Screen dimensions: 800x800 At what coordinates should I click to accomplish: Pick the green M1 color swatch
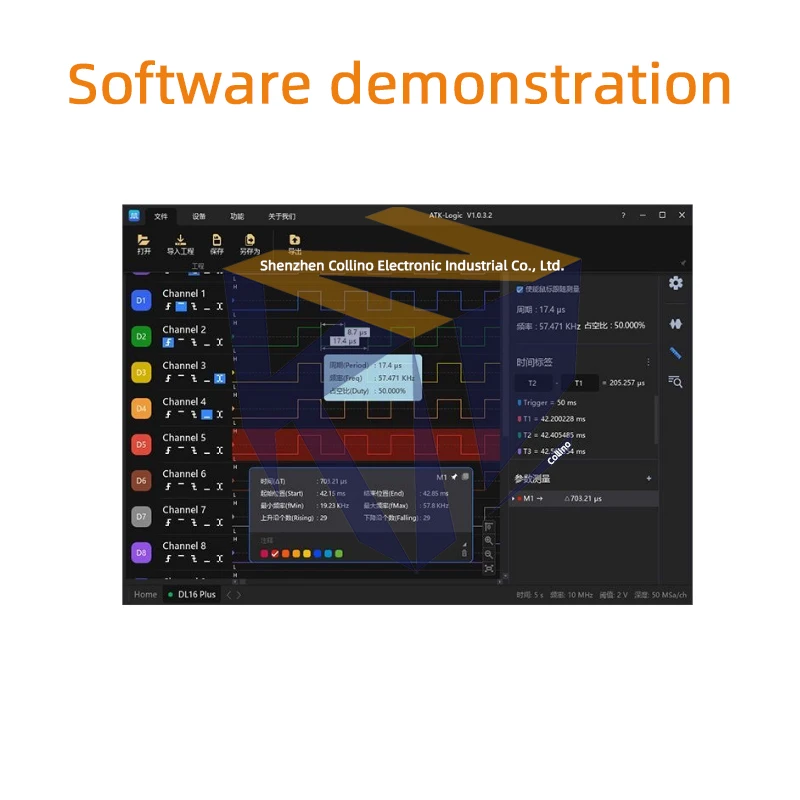tap(339, 554)
